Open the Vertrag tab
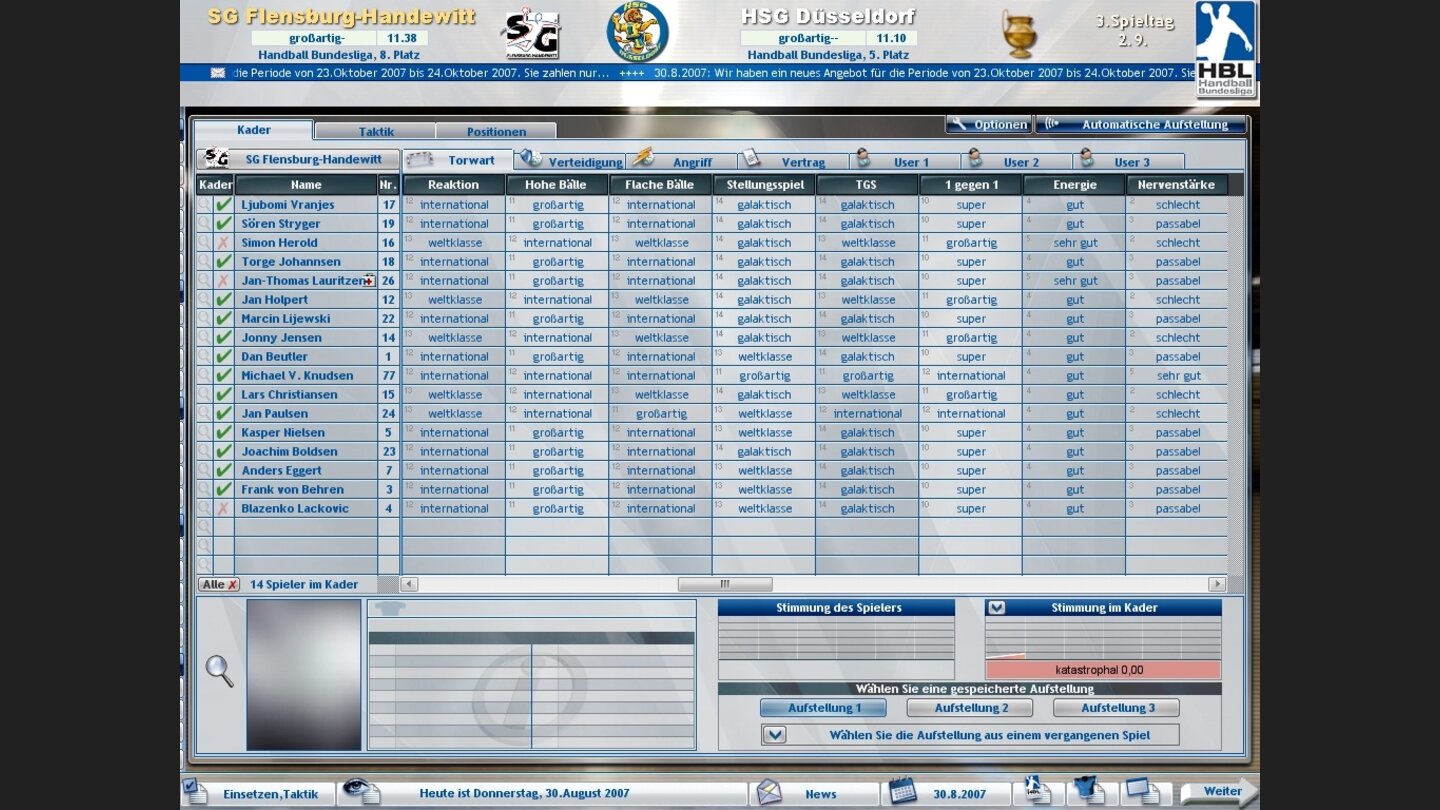This screenshot has width=1440, height=810. pyautogui.click(x=795, y=161)
